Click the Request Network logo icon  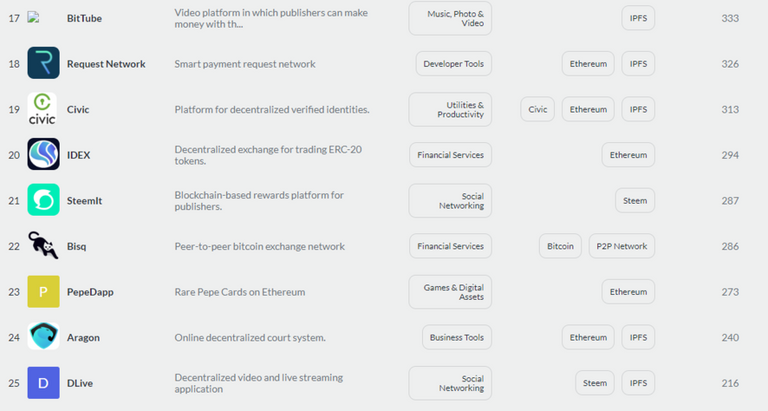pos(43,64)
